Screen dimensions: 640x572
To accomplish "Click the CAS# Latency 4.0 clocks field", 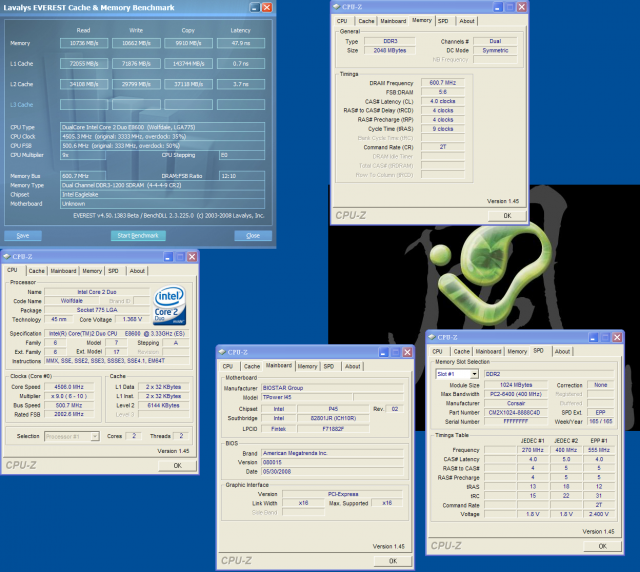I will click(443, 101).
